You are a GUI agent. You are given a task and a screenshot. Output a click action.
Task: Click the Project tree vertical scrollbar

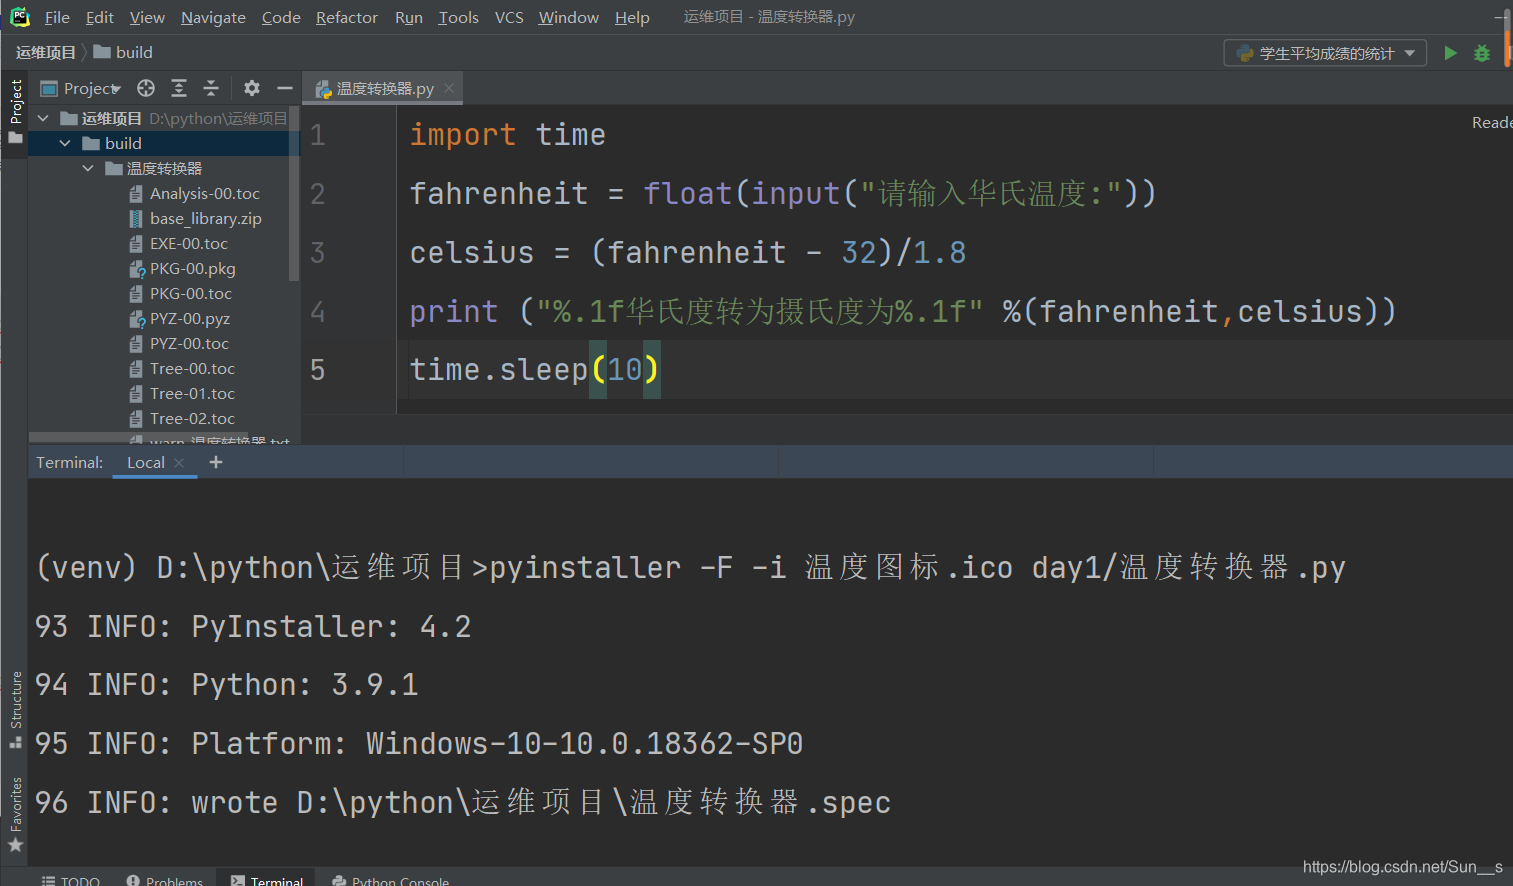294,195
